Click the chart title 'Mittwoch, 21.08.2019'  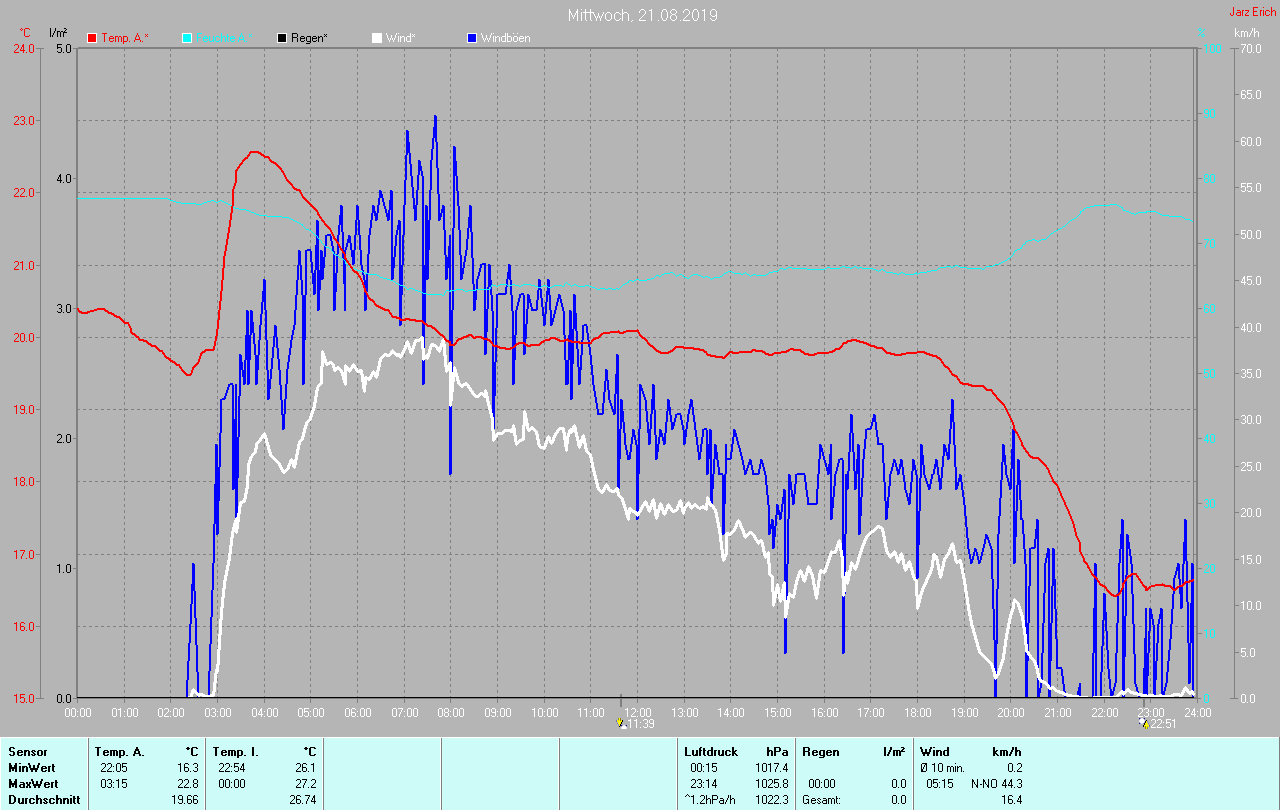click(642, 15)
